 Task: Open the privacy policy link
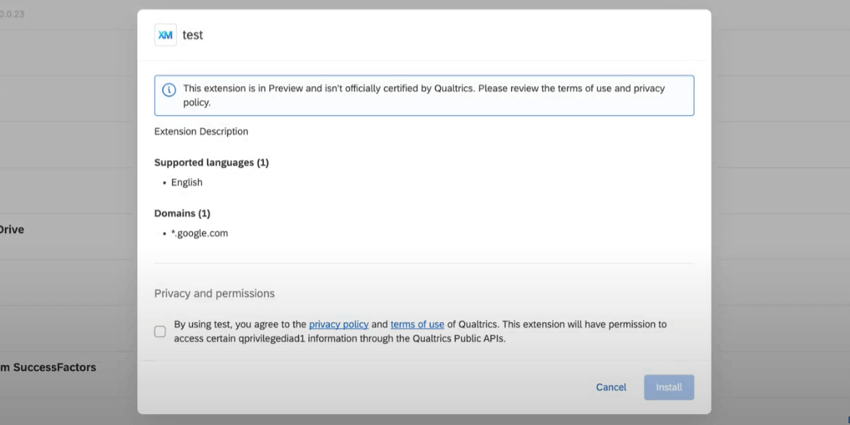point(338,324)
